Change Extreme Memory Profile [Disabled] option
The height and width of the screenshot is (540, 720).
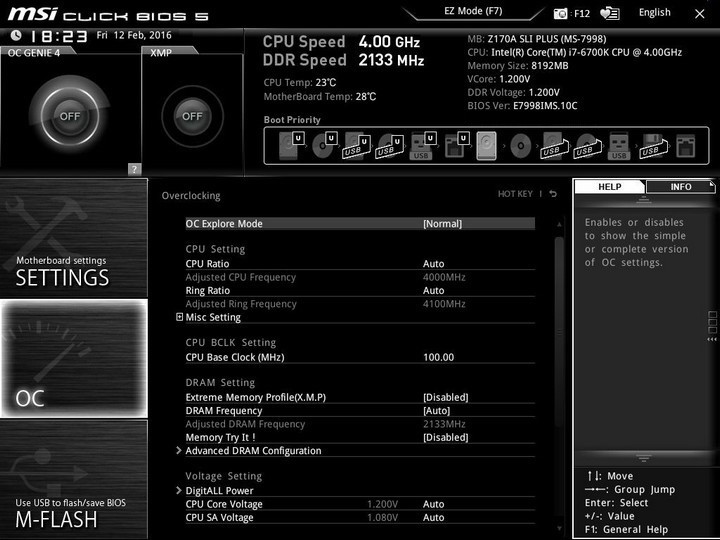click(x=446, y=397)
